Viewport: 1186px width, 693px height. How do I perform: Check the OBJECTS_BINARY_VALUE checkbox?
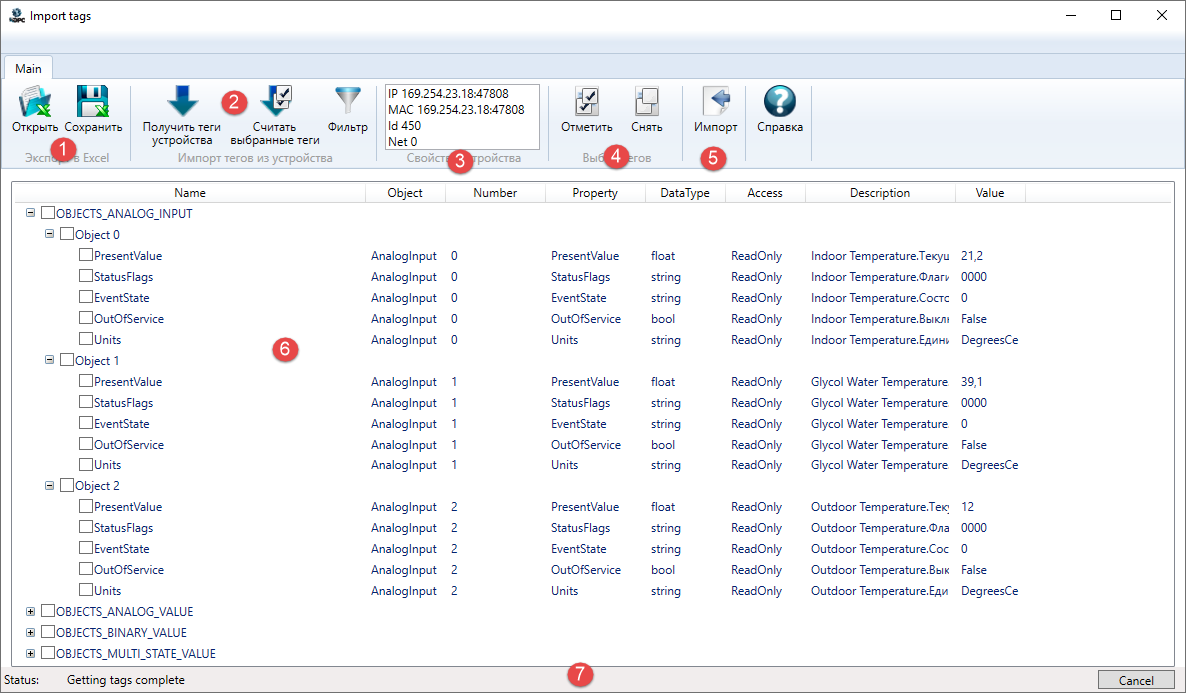48,632
